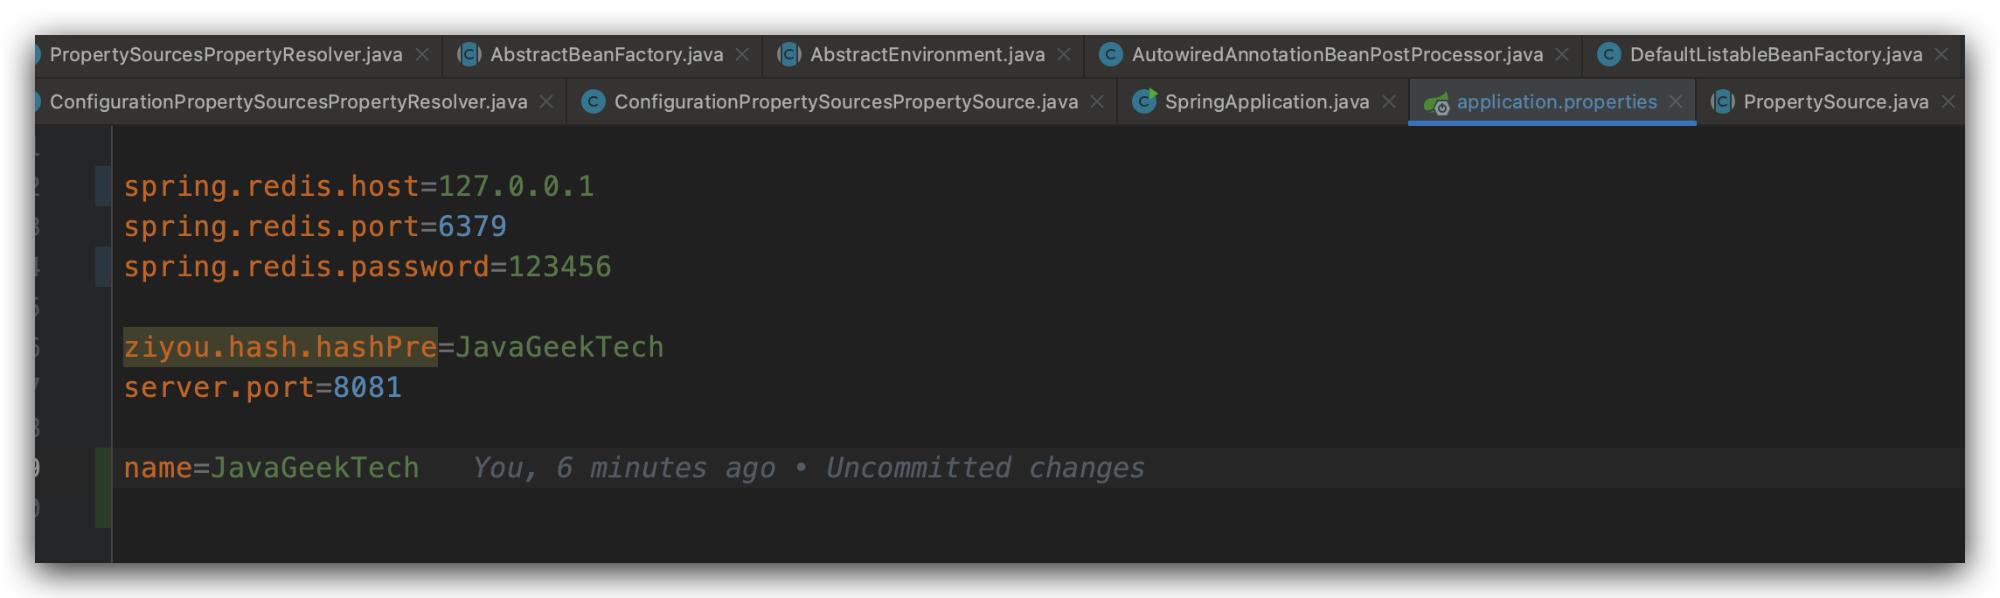Close the PropertySourcesPropertyResolver.java tab
Viewport: 2000px width, 598px height.
point(422,55)
